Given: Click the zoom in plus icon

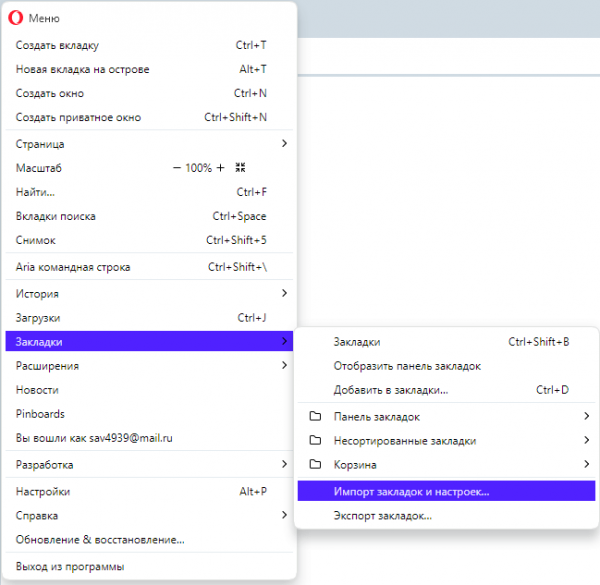Looking at the screenshot, I should coord(220,168).
